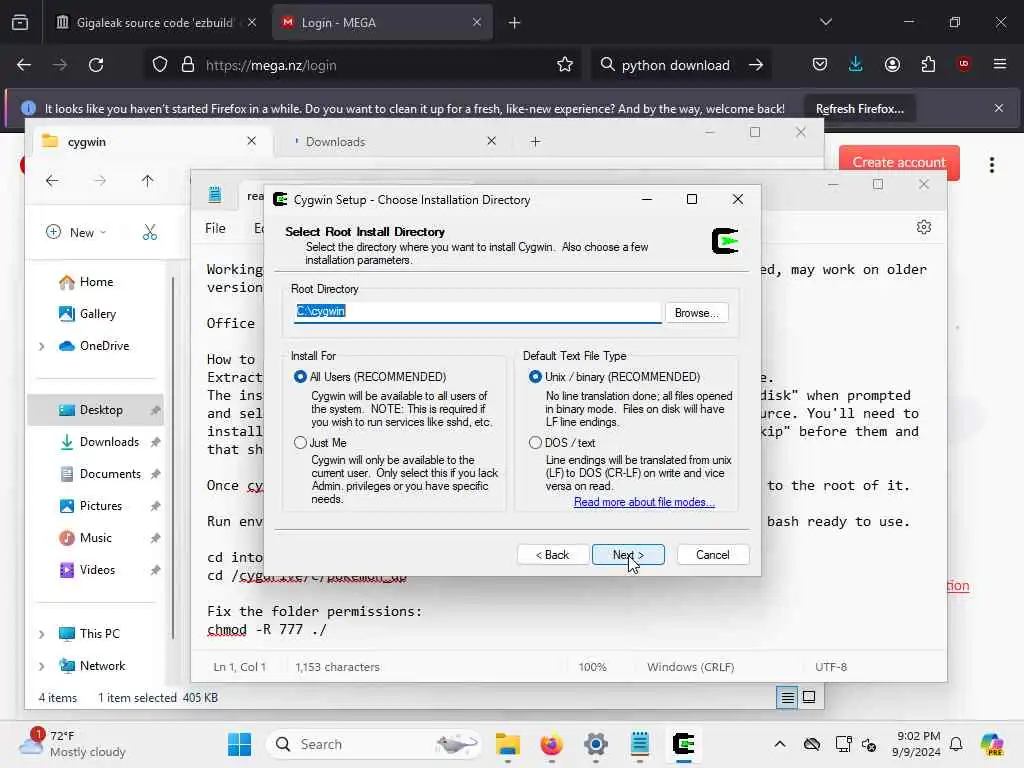This screenshot has height=768, width=1024.
Task: Open Notepad zoom 100% status item
Action: pyautogui.click(x=592, y=667)
